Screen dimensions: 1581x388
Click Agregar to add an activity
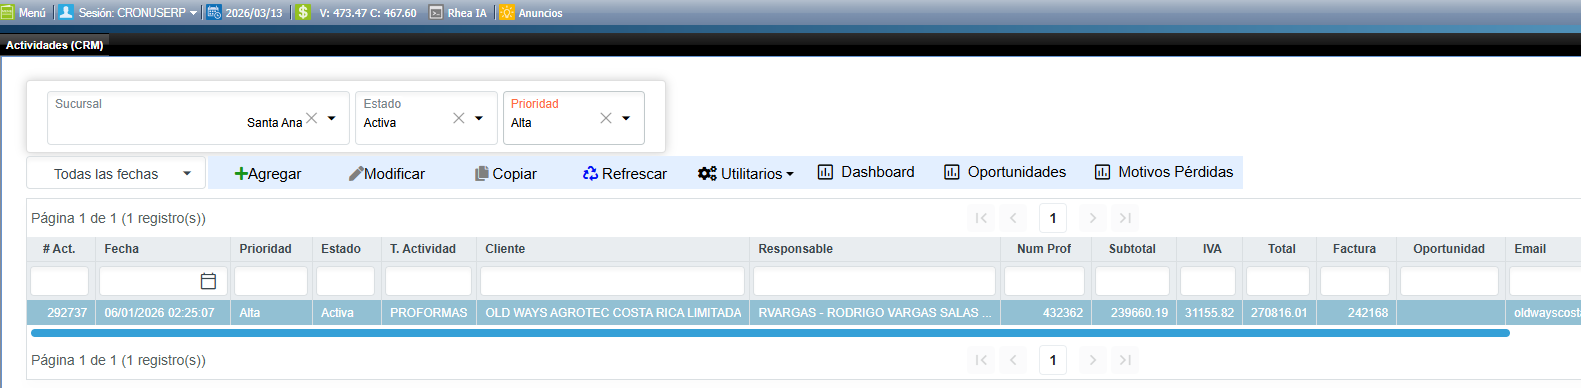[268, 173]
